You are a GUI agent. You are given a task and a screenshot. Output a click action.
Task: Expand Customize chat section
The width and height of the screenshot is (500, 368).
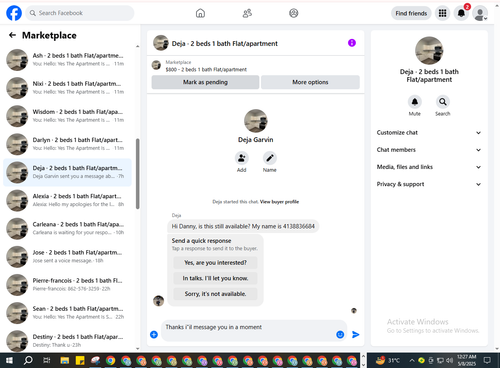pos(429,133)
